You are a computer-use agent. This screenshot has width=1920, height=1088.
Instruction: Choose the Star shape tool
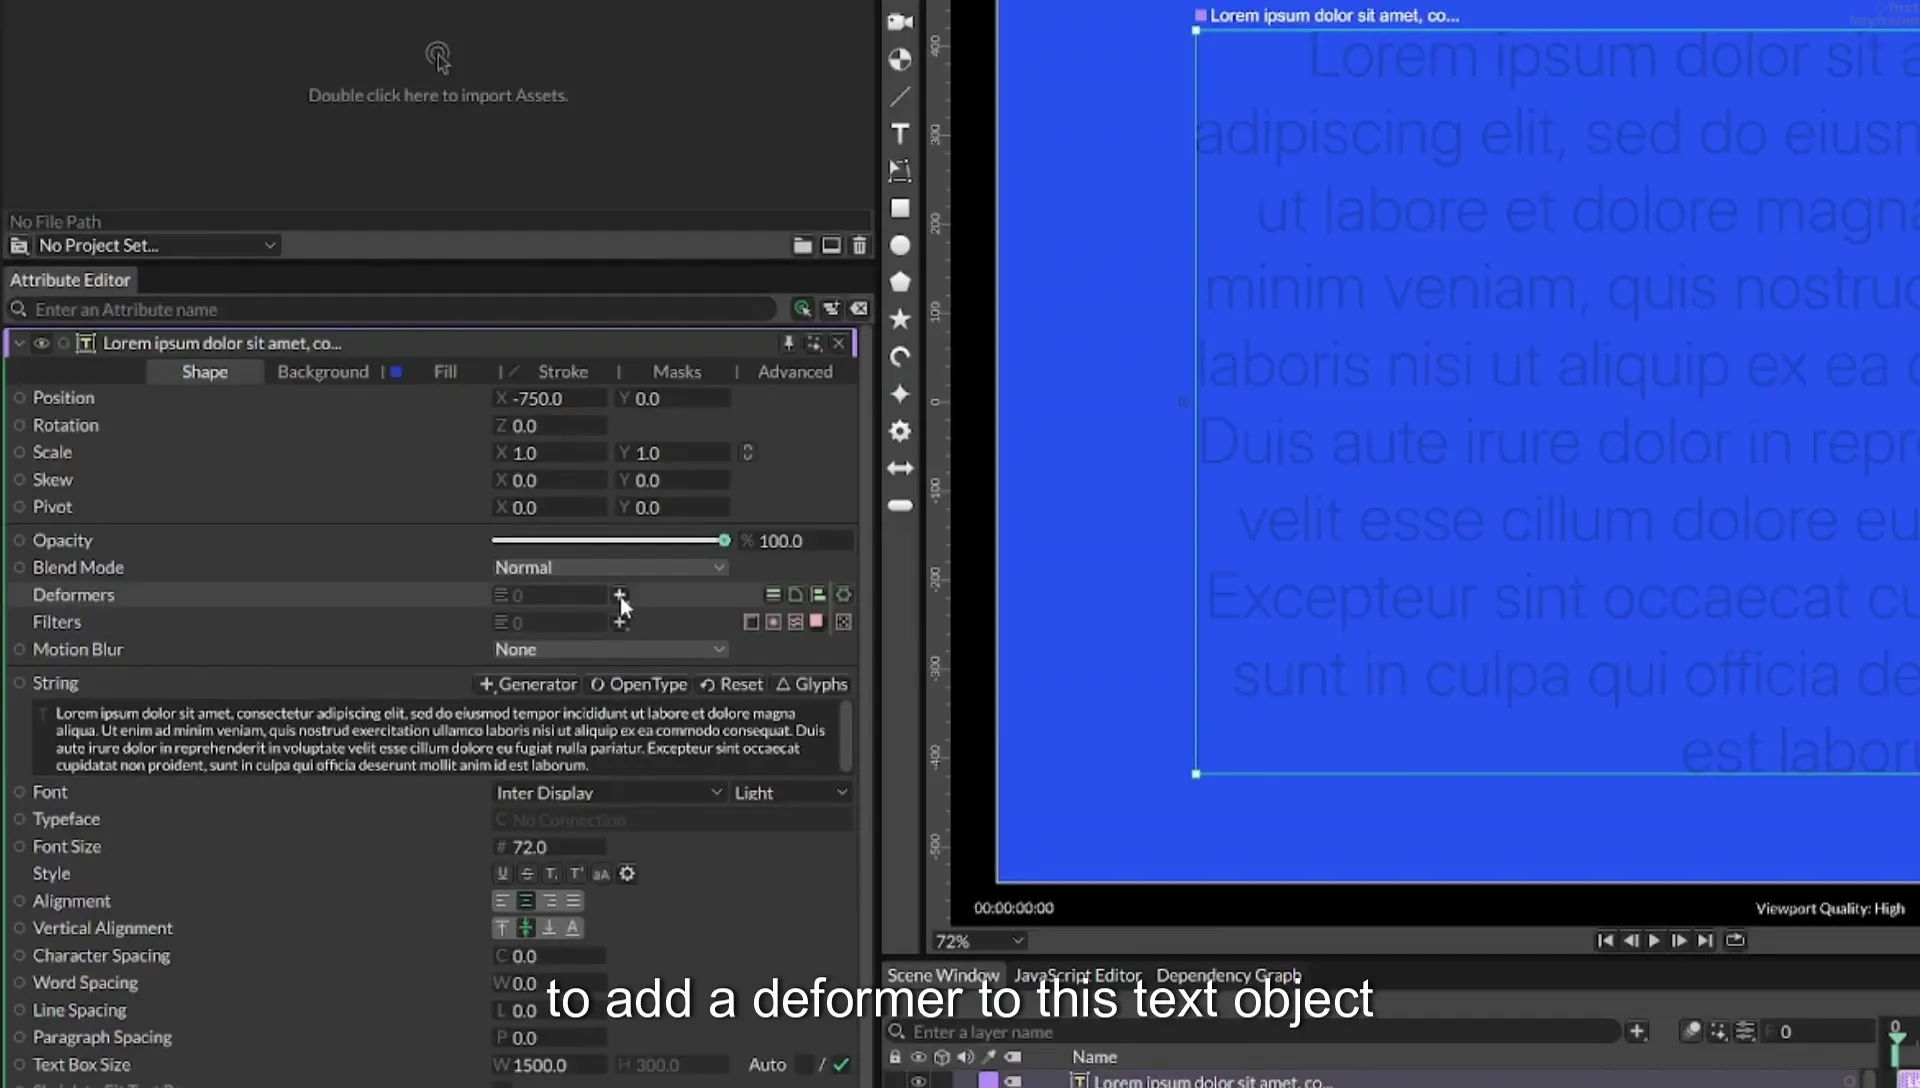900,319
